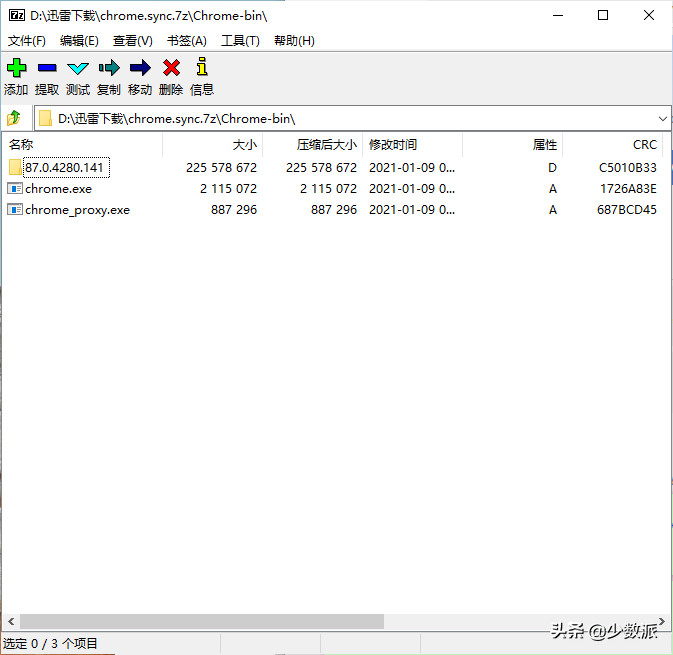Image resolution: width=673 pixels, height=655 pixels.
Task: Click modified date of chrome.exe row
Action: click(x=412, y=188)
